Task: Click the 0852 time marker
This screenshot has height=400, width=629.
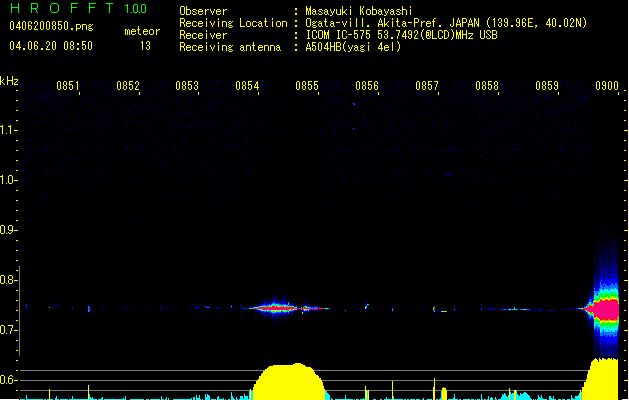Action: tap(128, 86)
